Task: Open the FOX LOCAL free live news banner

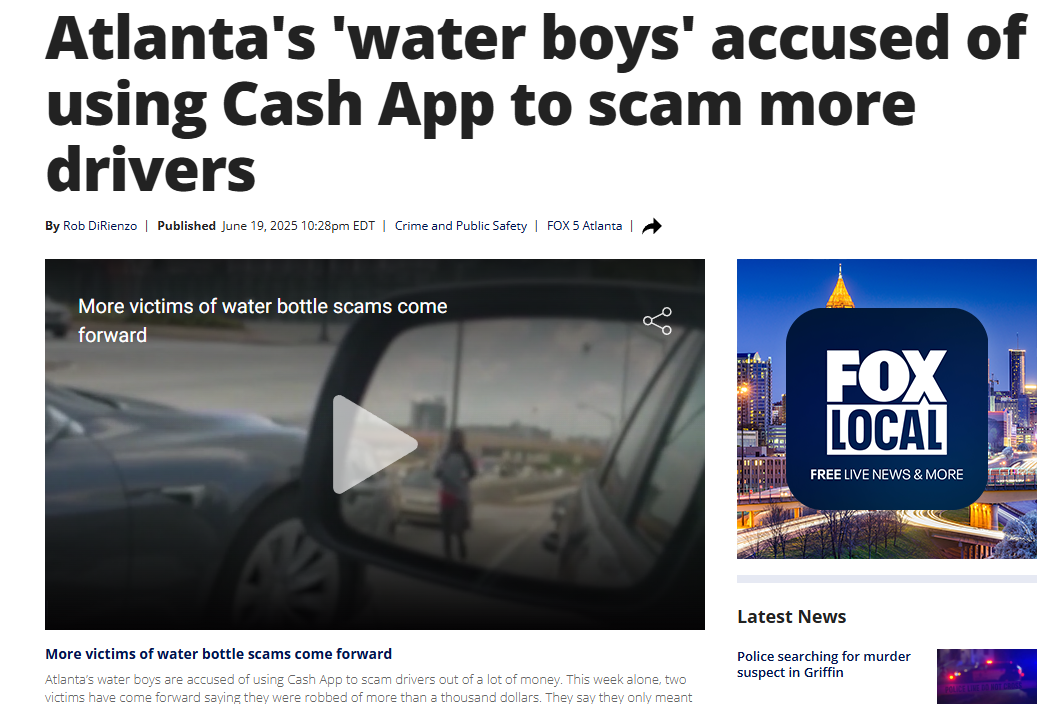Action: click(886, 408)
